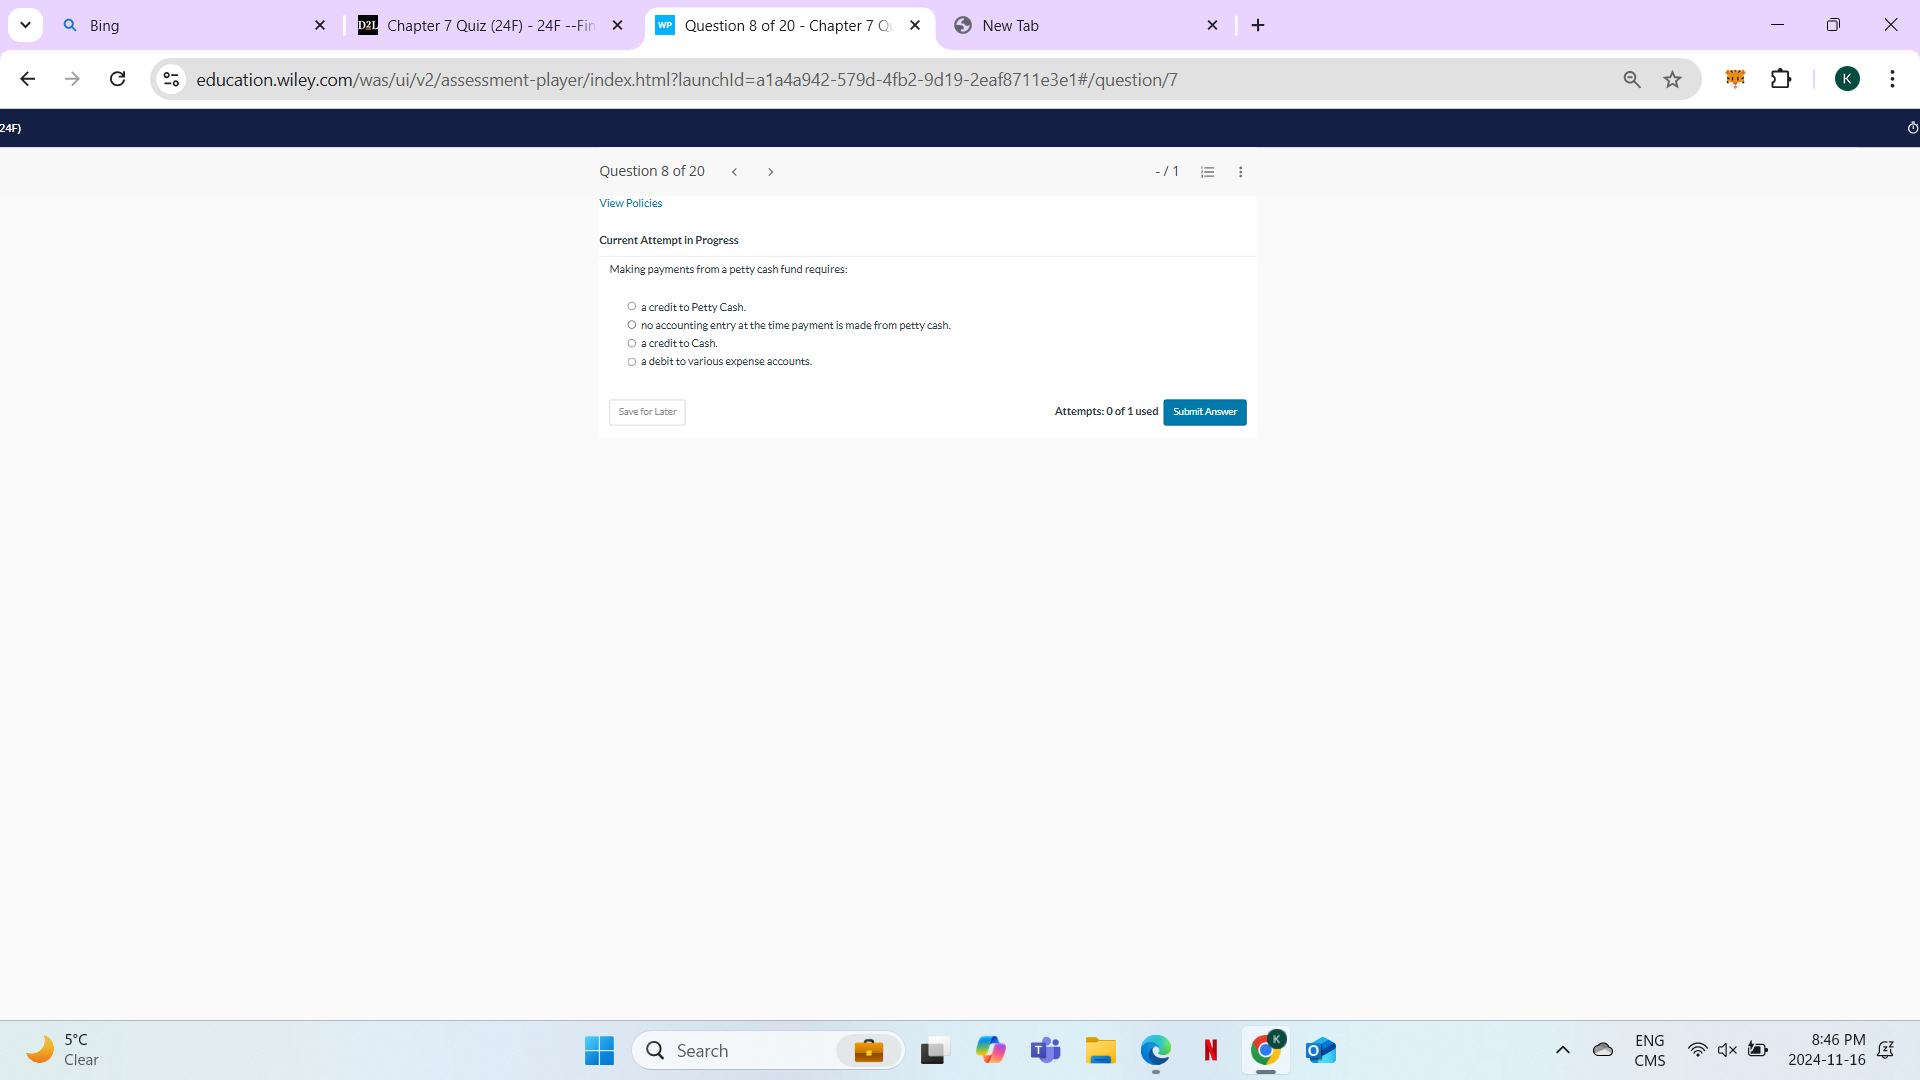Open the quiz three-dot options menu
1920x1080 pixels.
tap(1240, 171)
